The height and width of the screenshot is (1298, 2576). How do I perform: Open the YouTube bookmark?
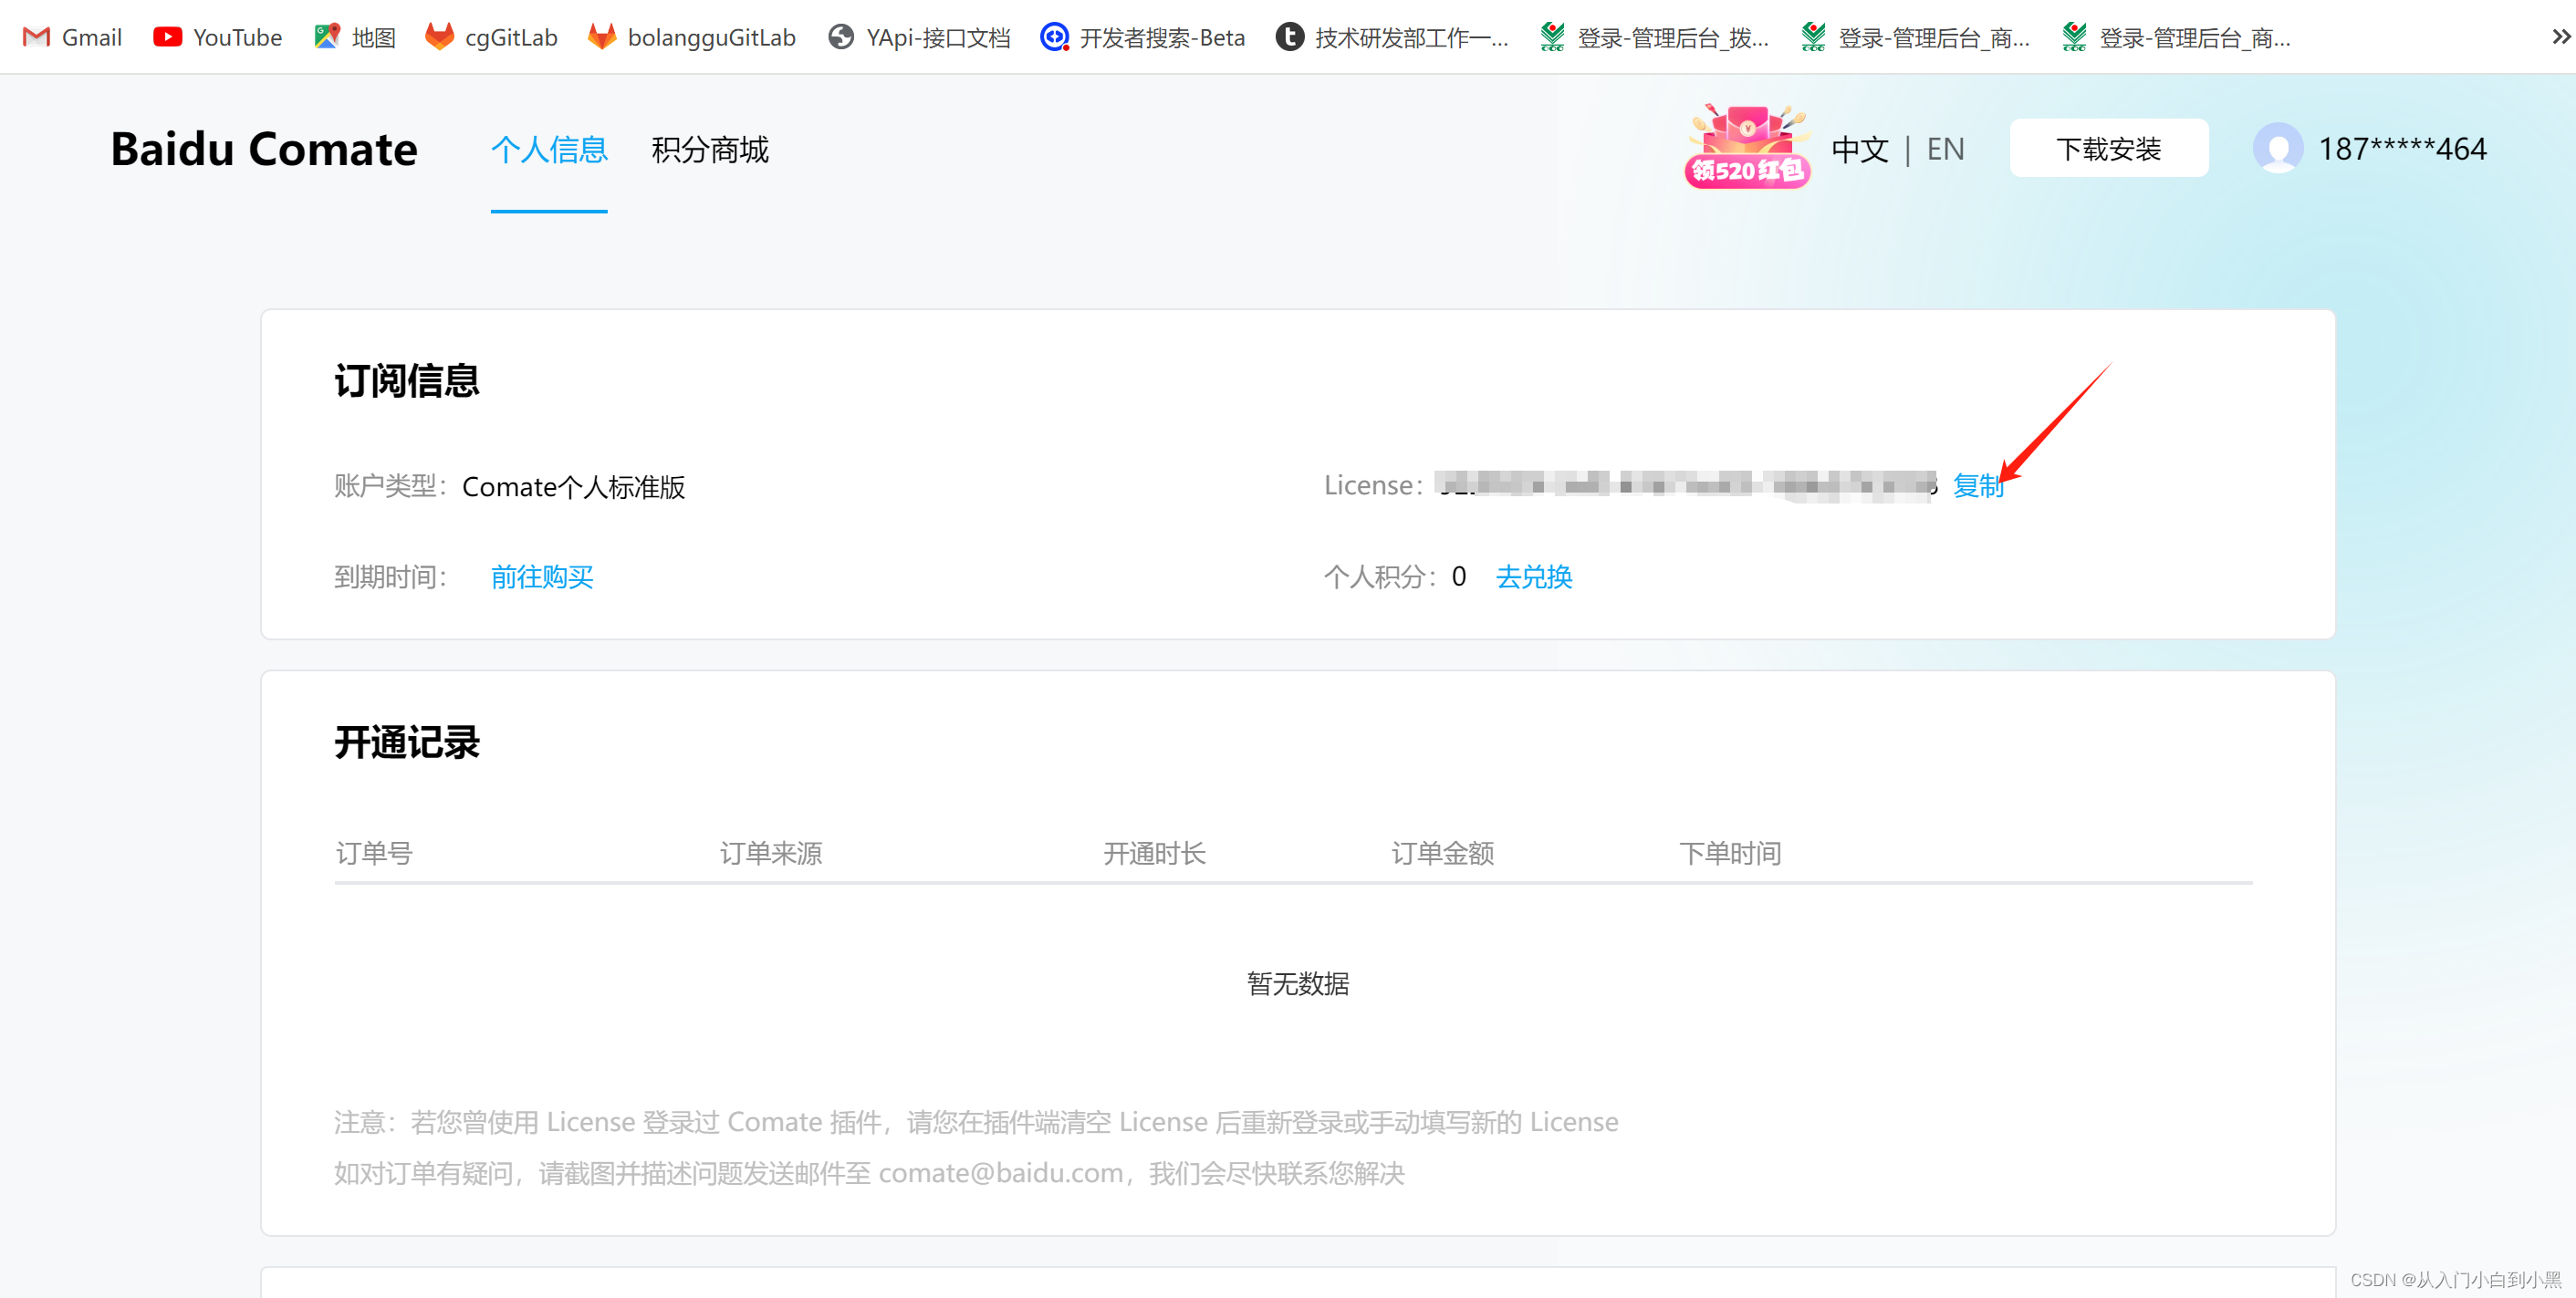click(217, 38)
